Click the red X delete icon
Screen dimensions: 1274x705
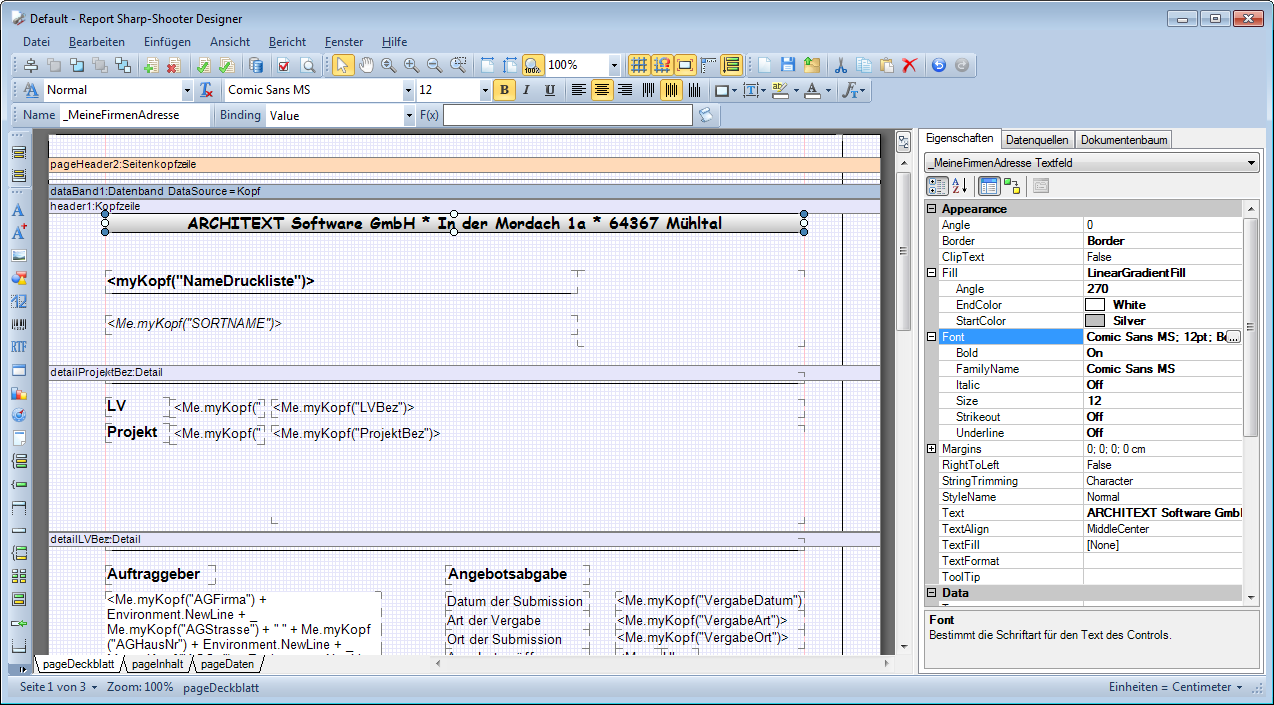(x=909, y=65)
